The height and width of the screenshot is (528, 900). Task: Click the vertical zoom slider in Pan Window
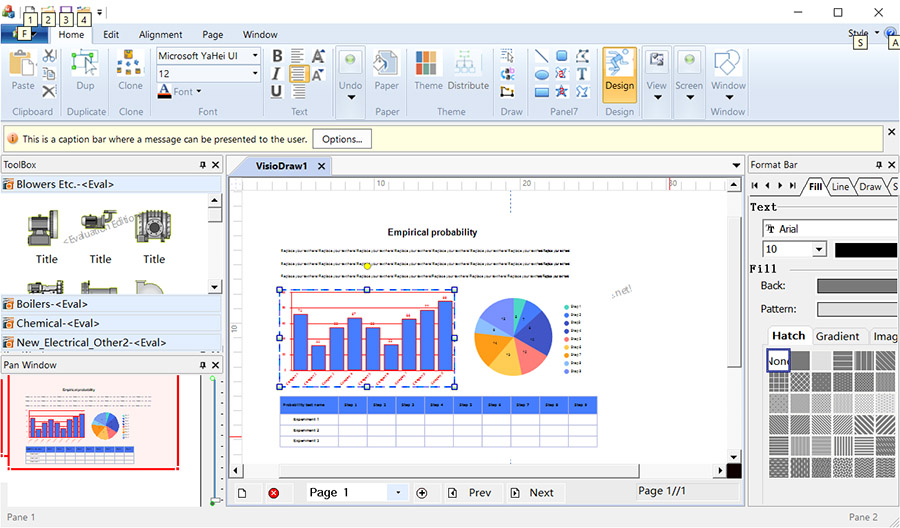pos(213,440)
